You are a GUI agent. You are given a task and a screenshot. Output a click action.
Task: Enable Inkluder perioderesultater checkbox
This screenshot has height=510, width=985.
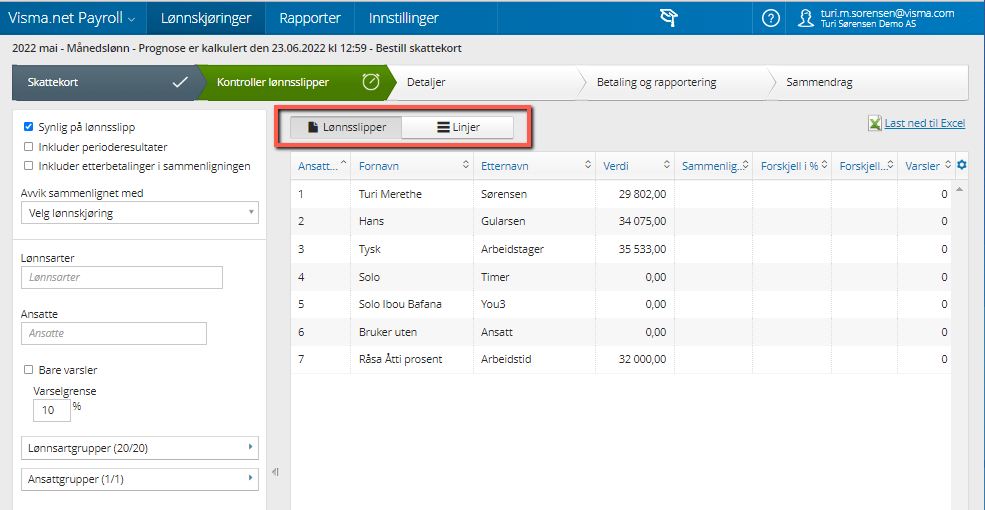(28, 147)
